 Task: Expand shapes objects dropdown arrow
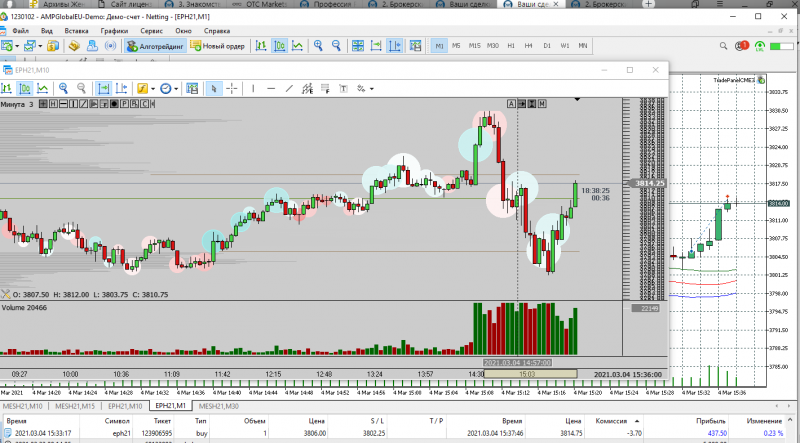click(x=371, y=89)
